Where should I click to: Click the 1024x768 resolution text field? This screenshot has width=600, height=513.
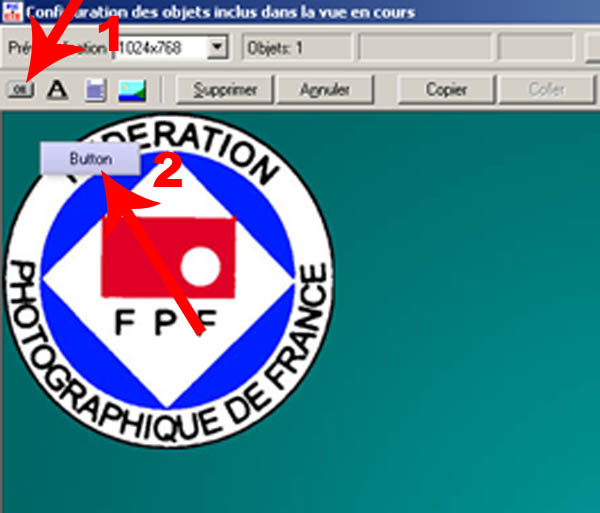[161, 48]
